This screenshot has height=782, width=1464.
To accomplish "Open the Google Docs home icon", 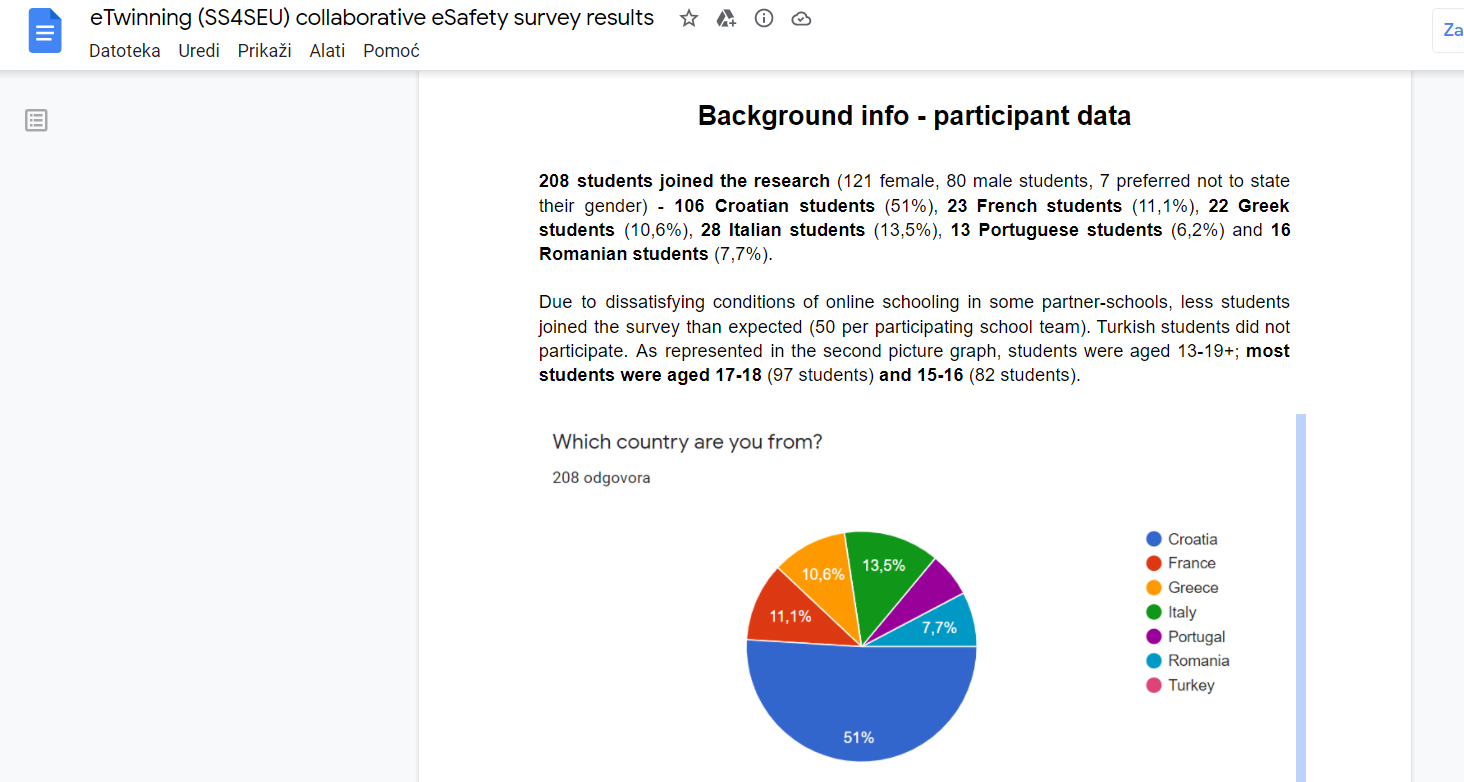I will (45, 31).
